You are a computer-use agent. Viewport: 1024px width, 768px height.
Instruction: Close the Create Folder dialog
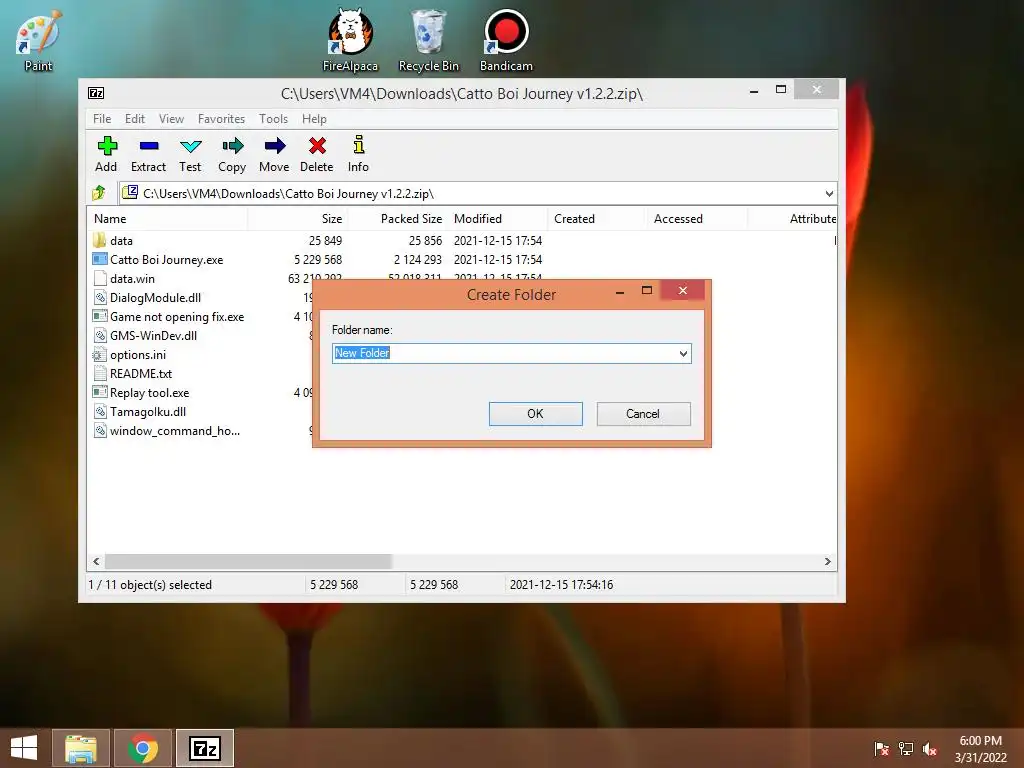click(x=682, y=290)
